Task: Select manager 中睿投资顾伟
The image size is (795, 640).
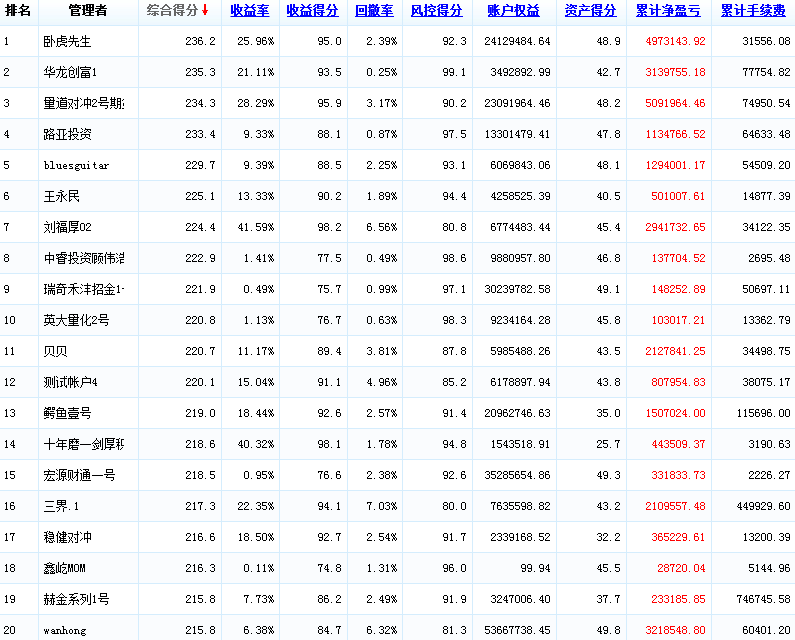Action: [84, 258]
